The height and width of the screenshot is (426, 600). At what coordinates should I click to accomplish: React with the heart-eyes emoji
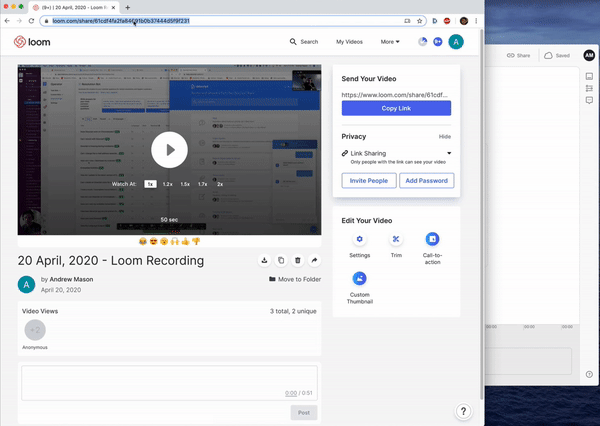pos(153,241)
